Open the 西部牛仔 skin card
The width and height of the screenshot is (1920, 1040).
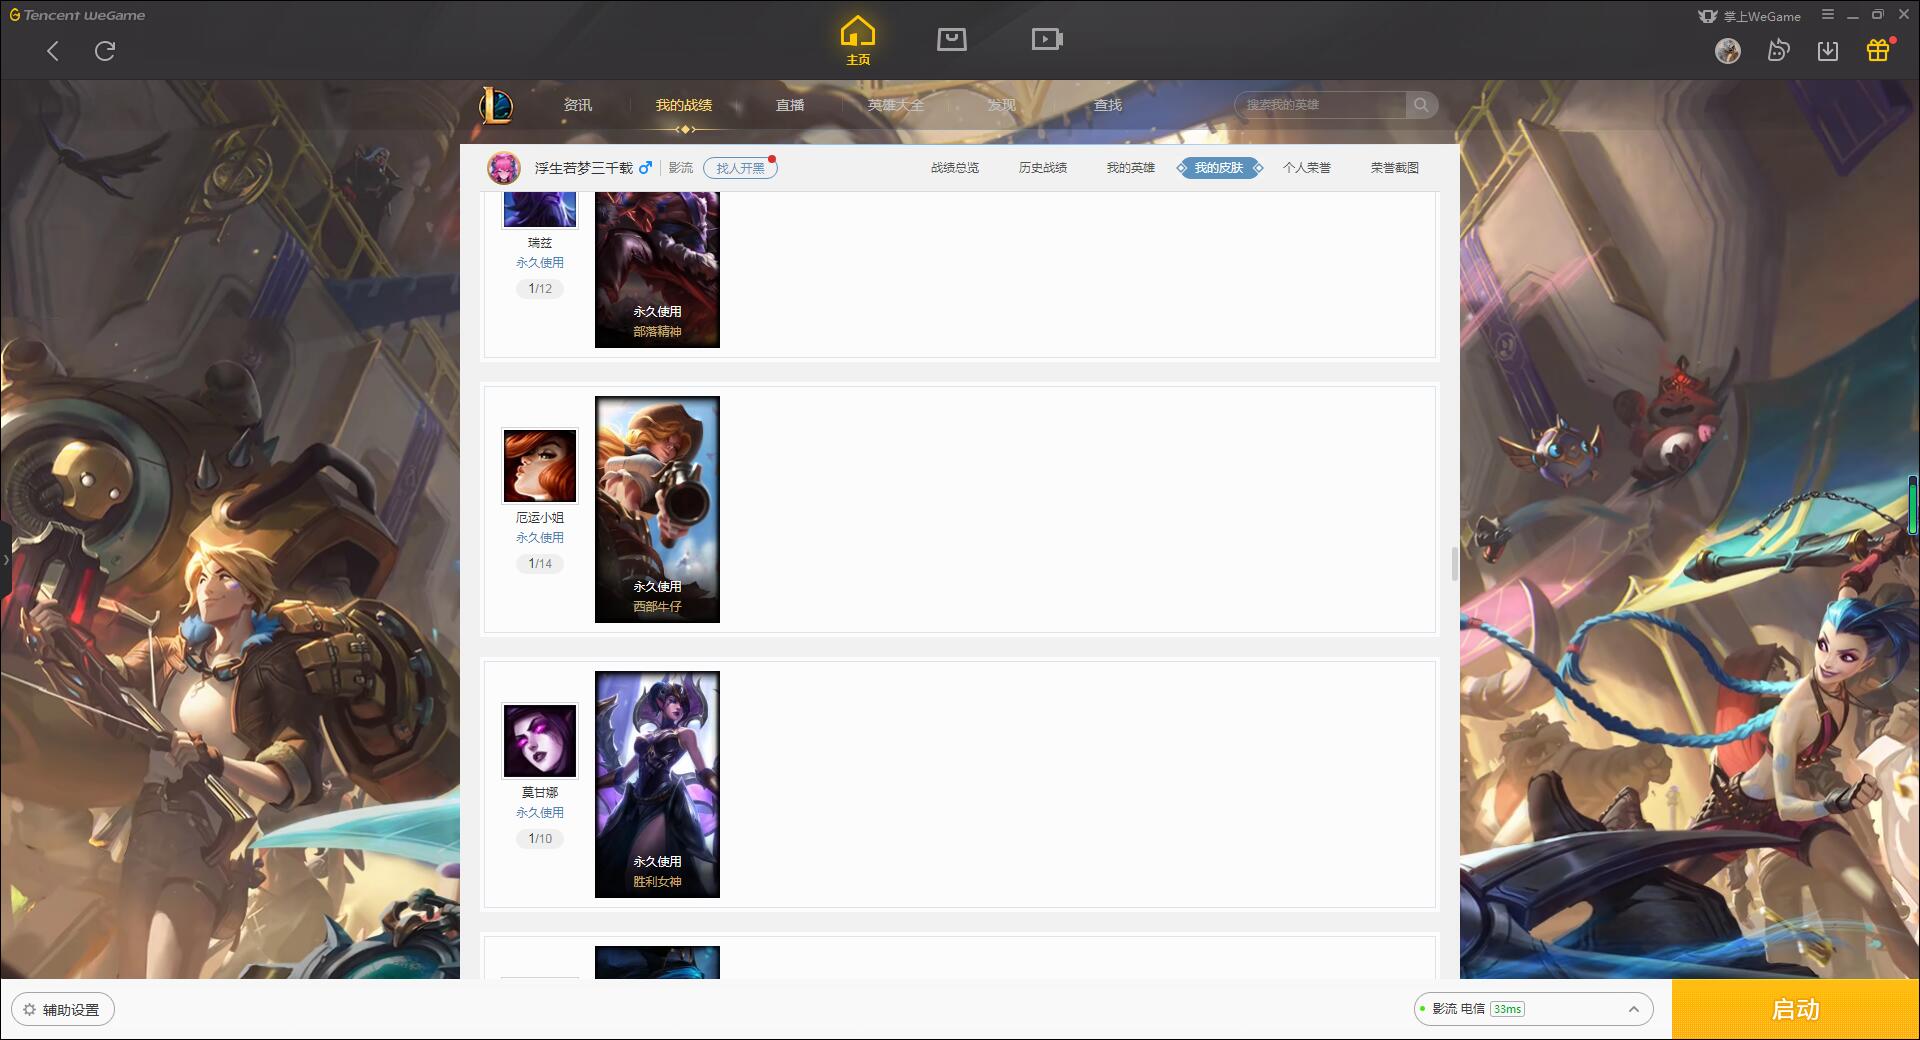click(x=657, y=509)
